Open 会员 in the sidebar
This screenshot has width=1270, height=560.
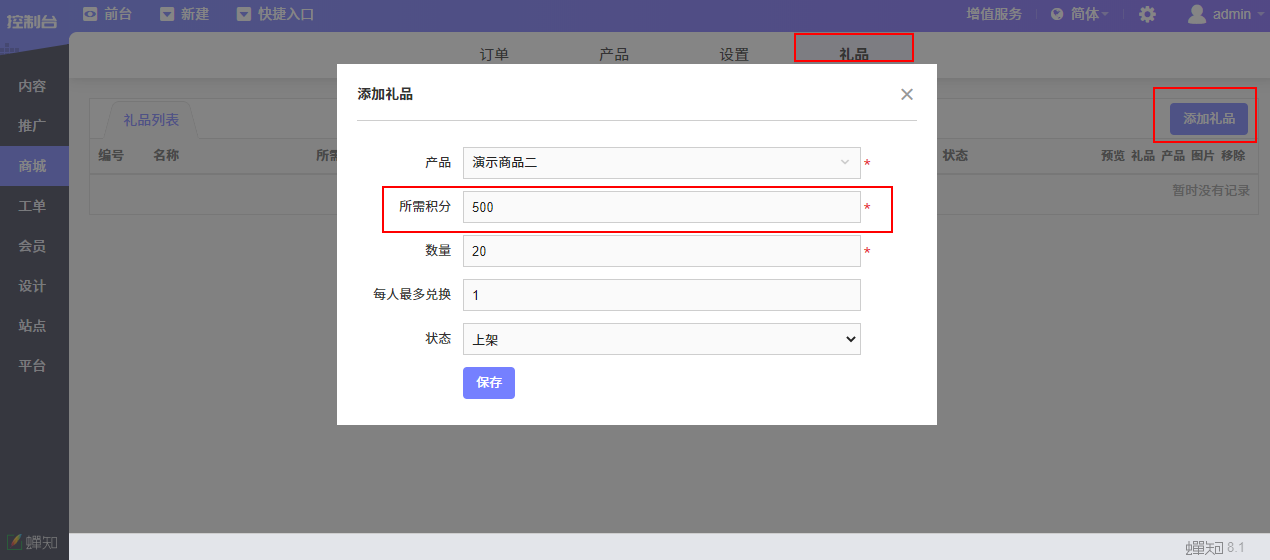pos(34,246)
